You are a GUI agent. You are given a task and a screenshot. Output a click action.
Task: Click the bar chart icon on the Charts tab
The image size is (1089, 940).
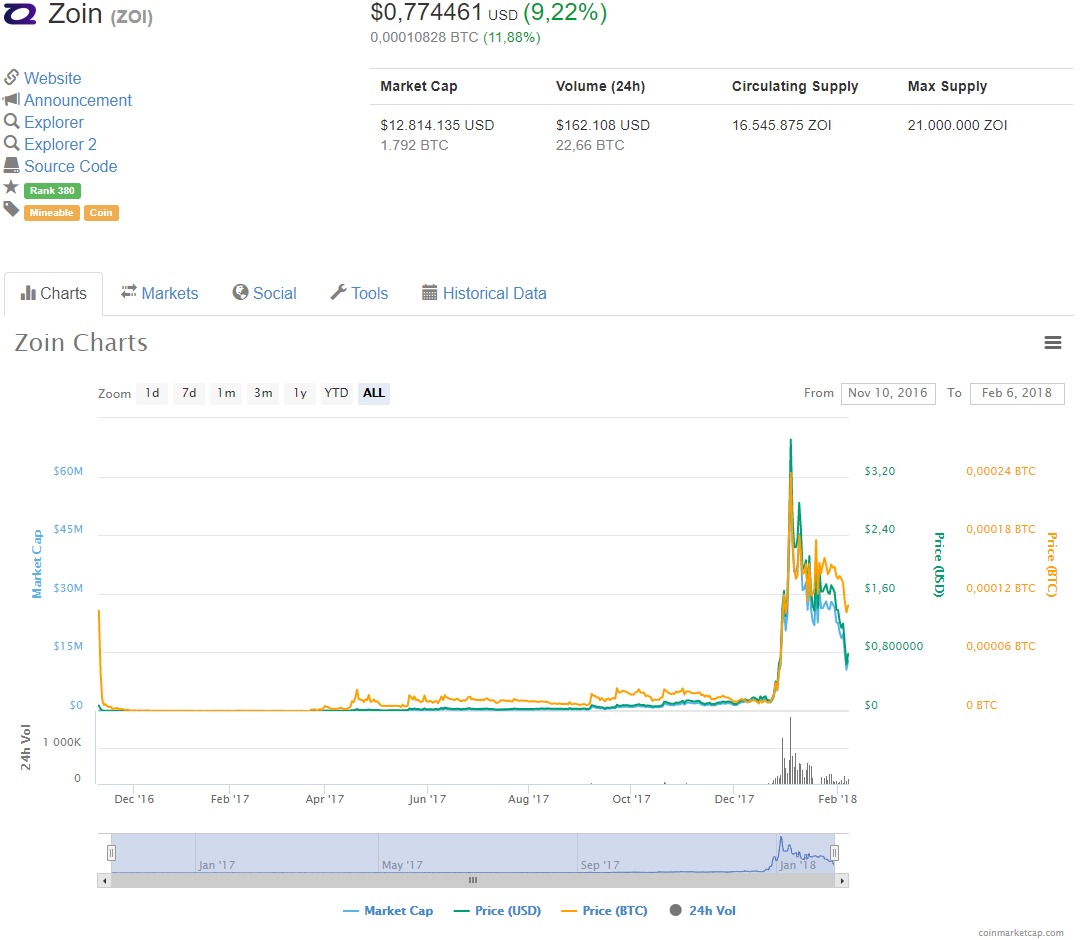click(x=28, y=292)
